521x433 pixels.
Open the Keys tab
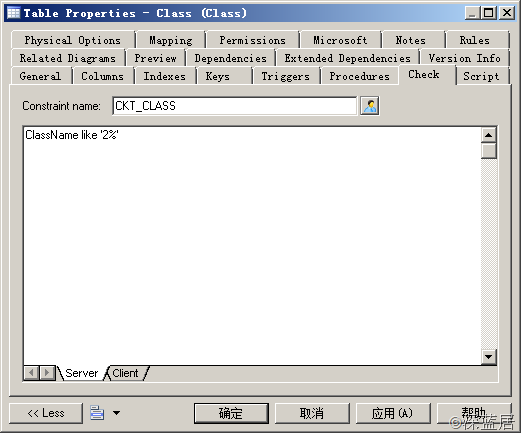pos(218,76)
